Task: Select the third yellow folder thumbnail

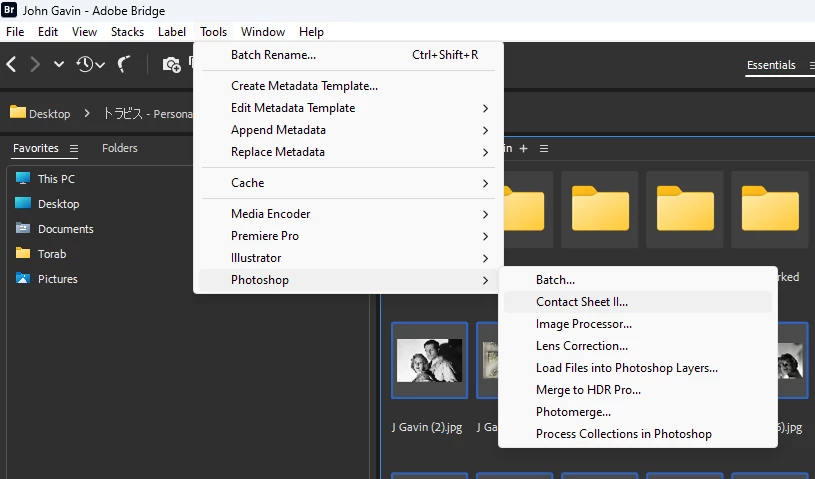Action: coord(685,209)
